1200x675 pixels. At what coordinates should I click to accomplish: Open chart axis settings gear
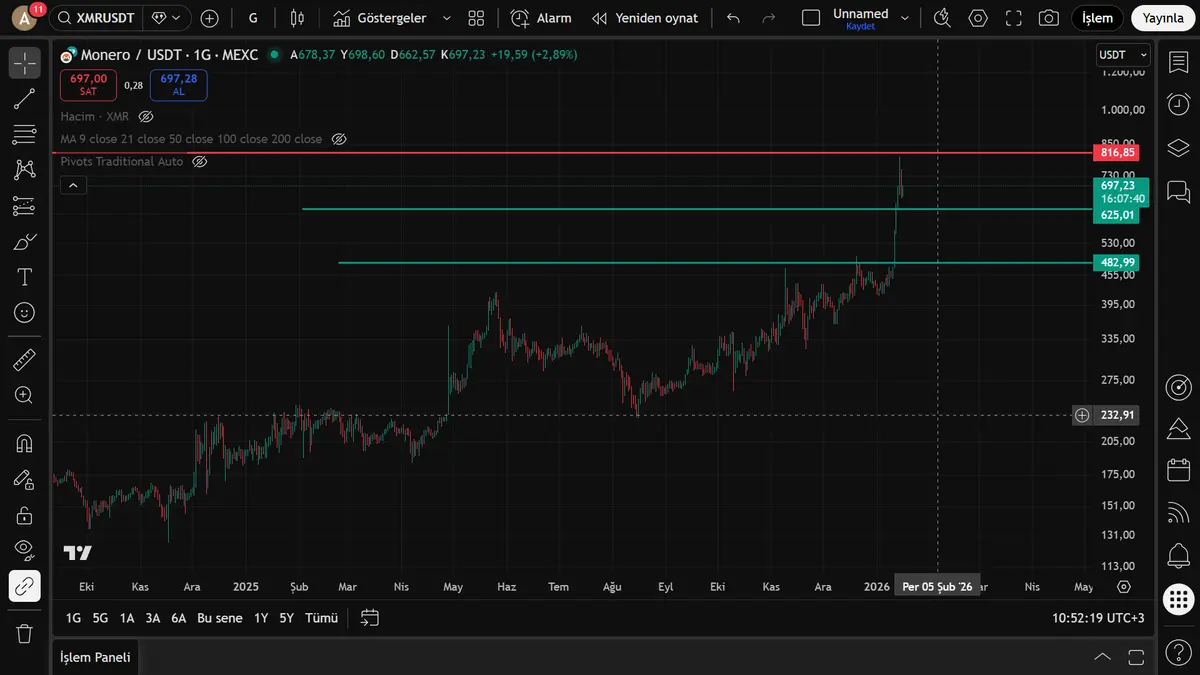click(1124, 587)
